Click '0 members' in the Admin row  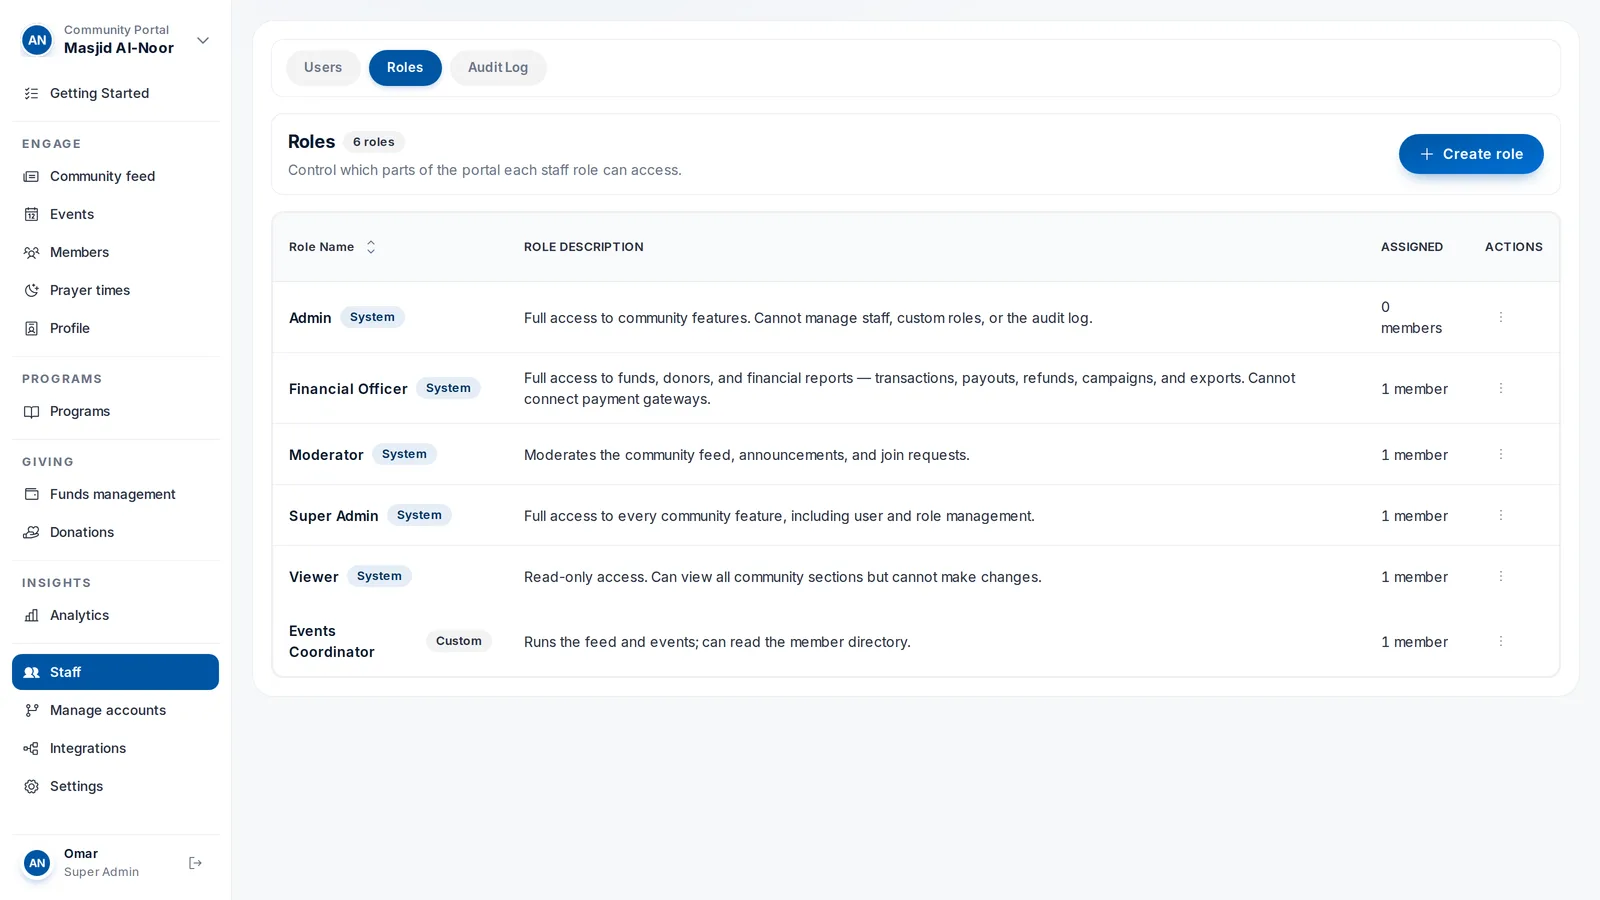click(x=1411, y=317)
